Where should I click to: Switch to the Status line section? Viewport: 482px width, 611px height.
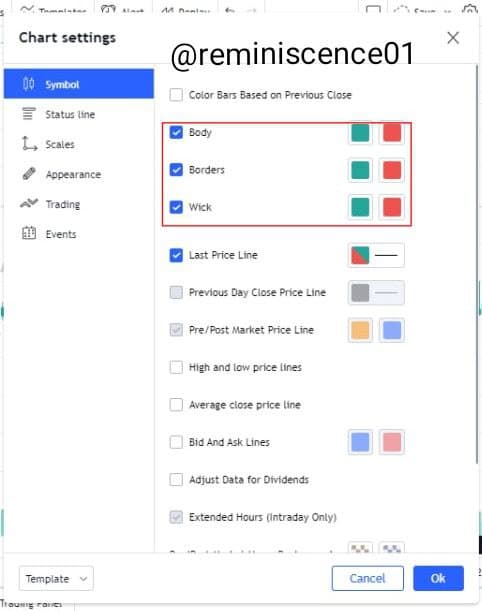click(70, 114)
